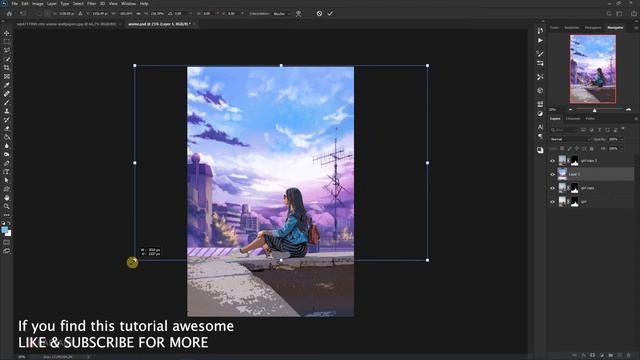Open the blend mode dropdown set to Normal
Screen dimensions: 640x360
pos(570,139)
